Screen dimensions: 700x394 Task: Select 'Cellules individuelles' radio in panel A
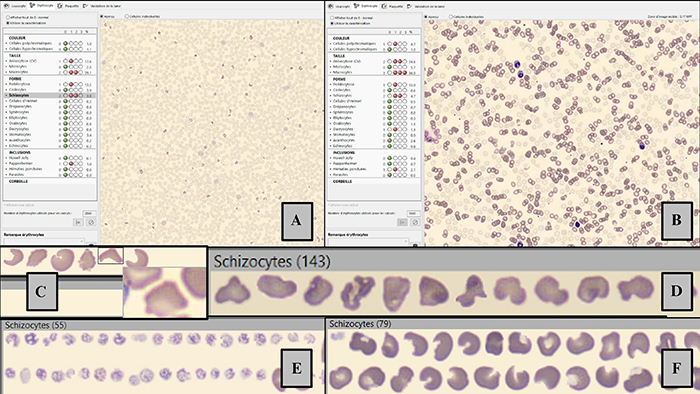pos(127,16)
